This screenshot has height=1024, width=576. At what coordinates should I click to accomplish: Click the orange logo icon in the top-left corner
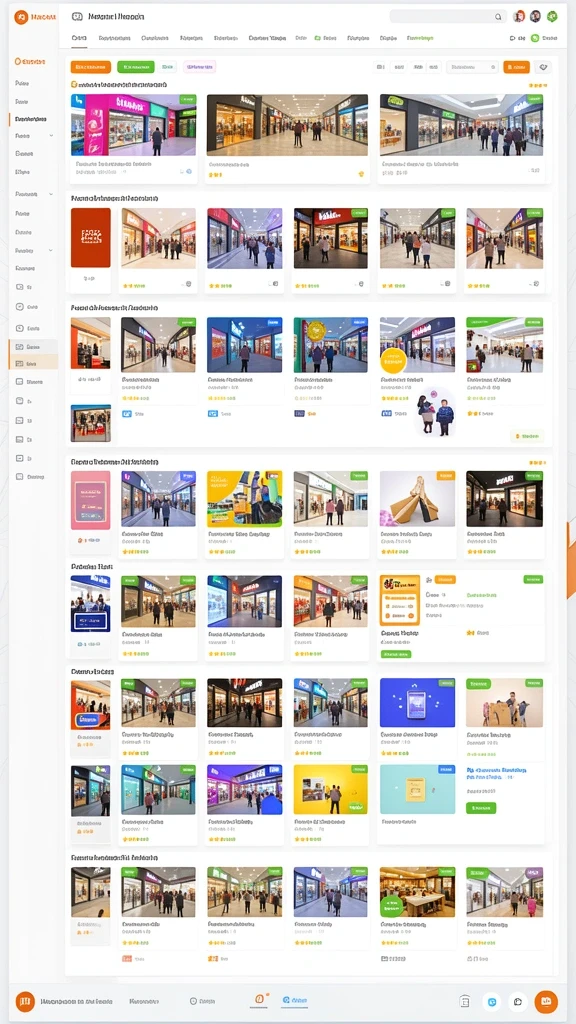click(21, 17)
